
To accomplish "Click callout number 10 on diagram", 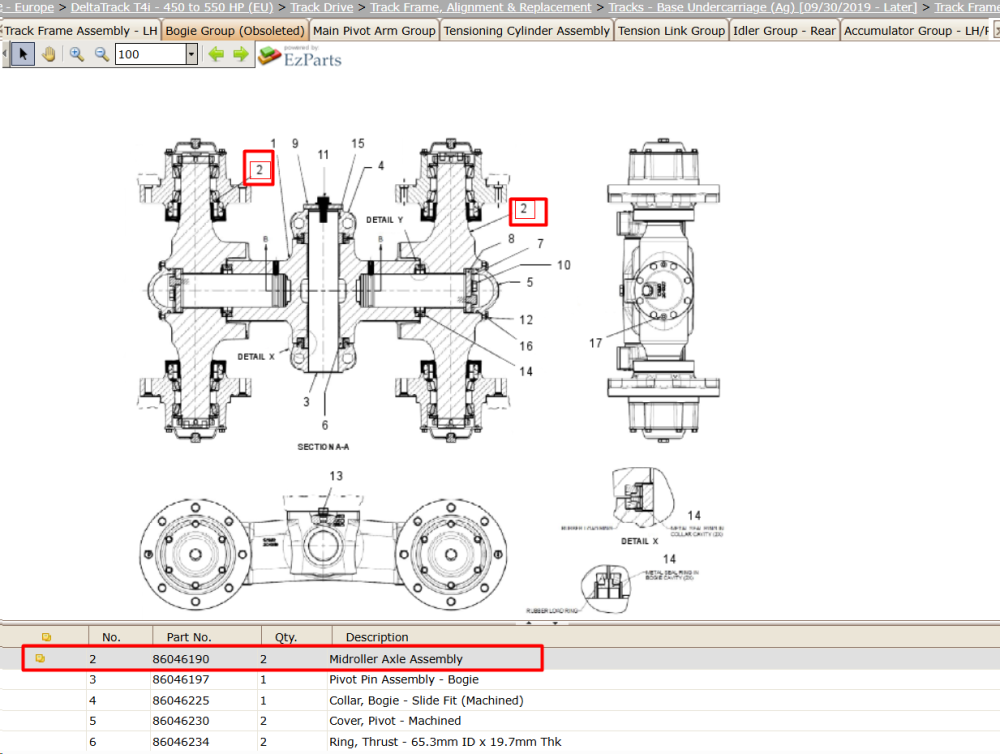I will 564,265.
